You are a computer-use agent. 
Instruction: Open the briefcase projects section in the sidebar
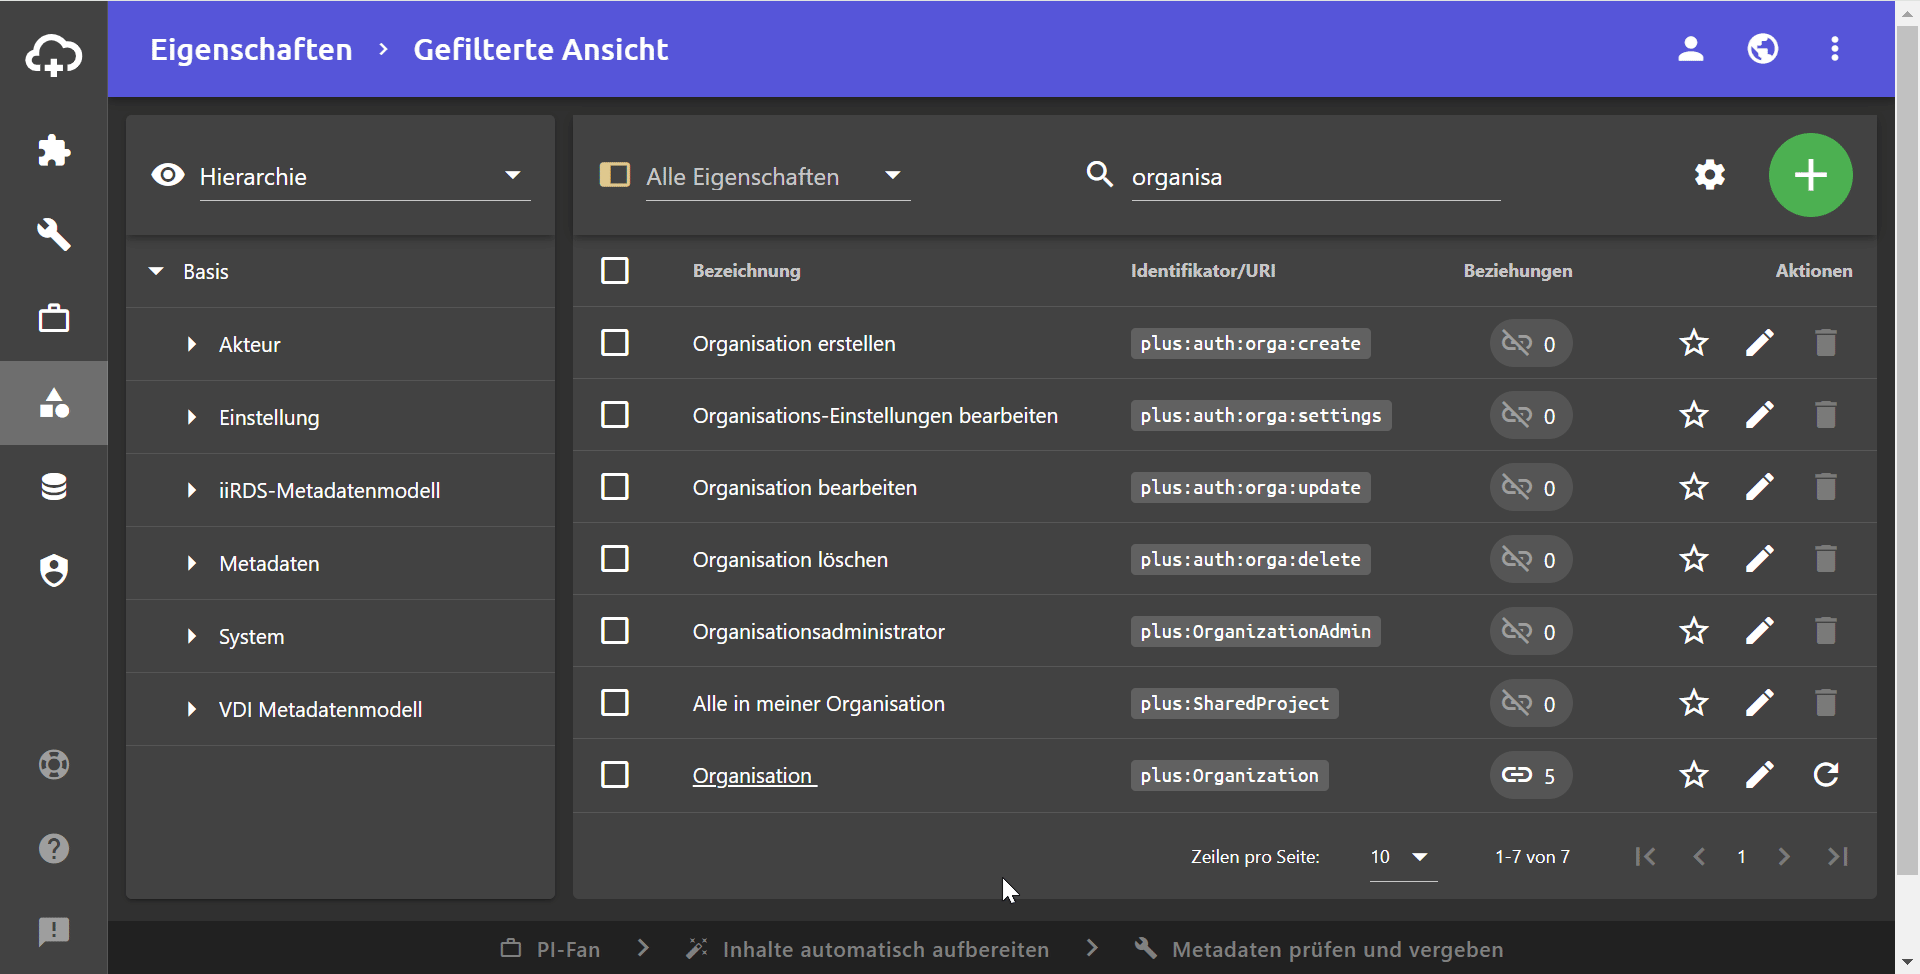54,319
